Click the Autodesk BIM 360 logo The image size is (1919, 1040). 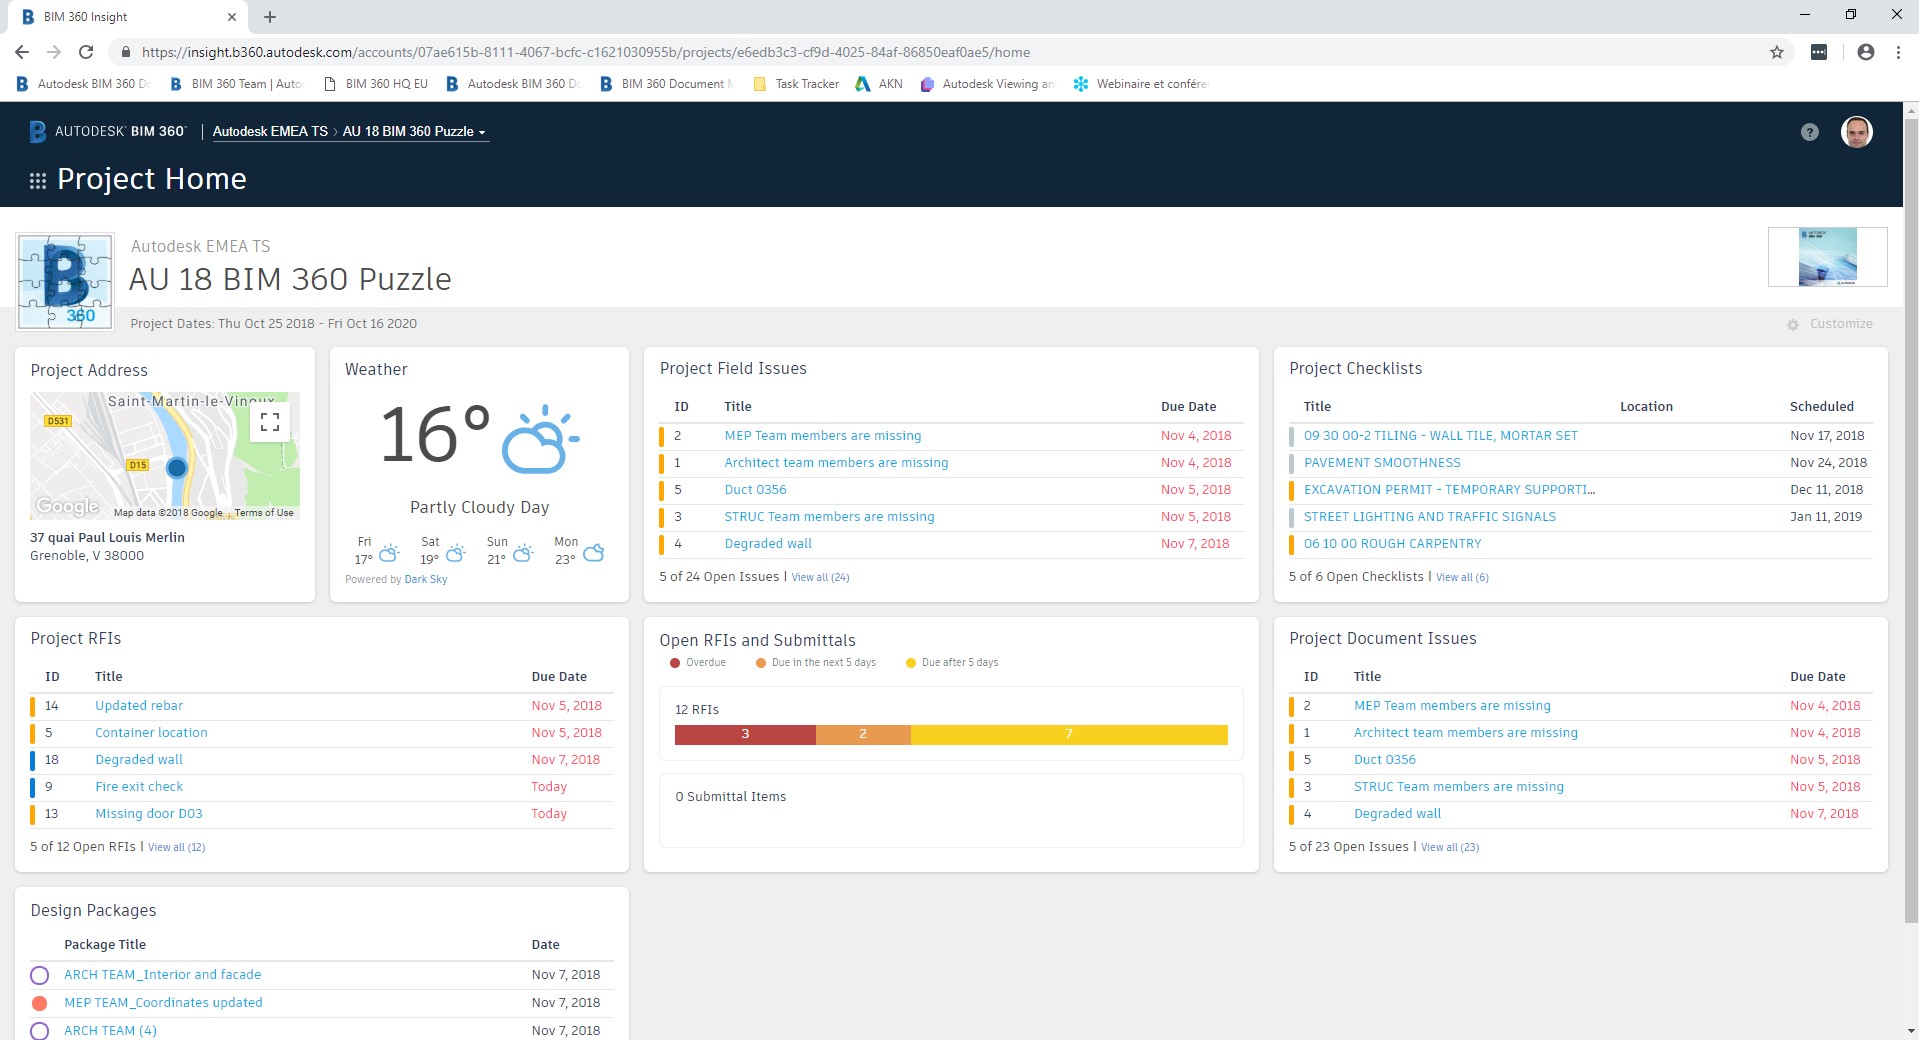coord(108,131)
